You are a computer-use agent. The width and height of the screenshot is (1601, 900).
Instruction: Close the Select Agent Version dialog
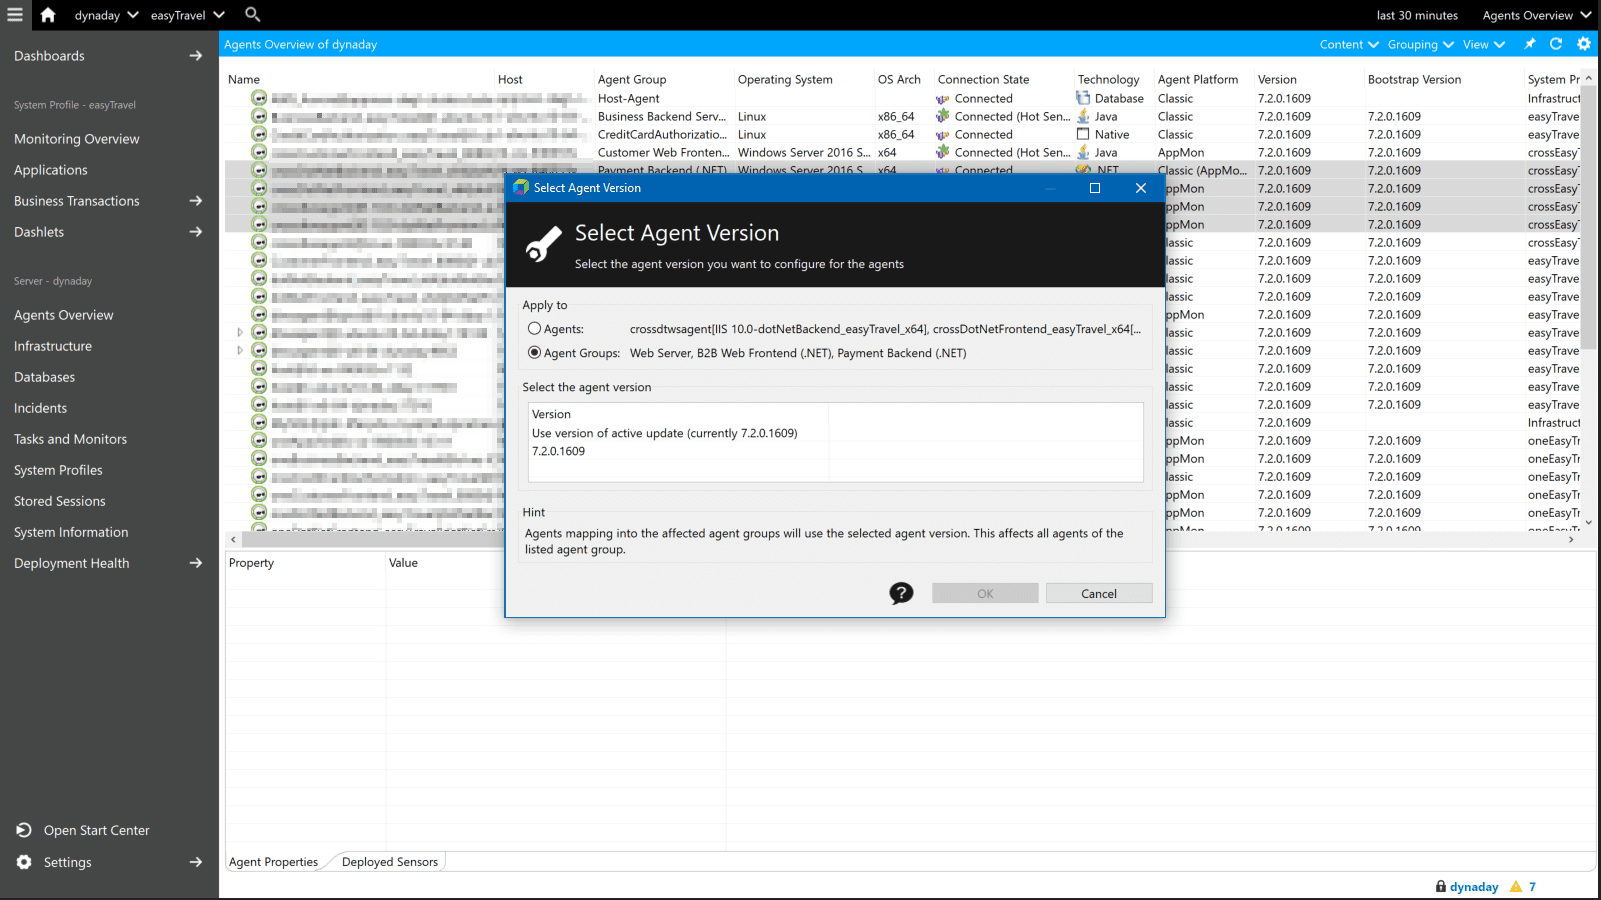pos(1141,188)
